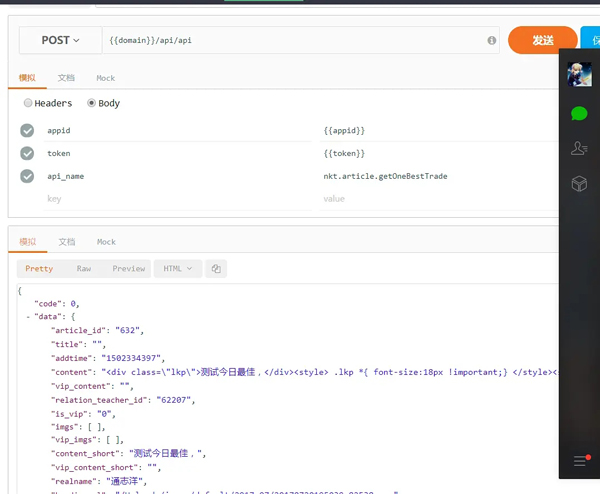Switch to response 文档 tab
The image size is (600, 494).
click(67, 242)
